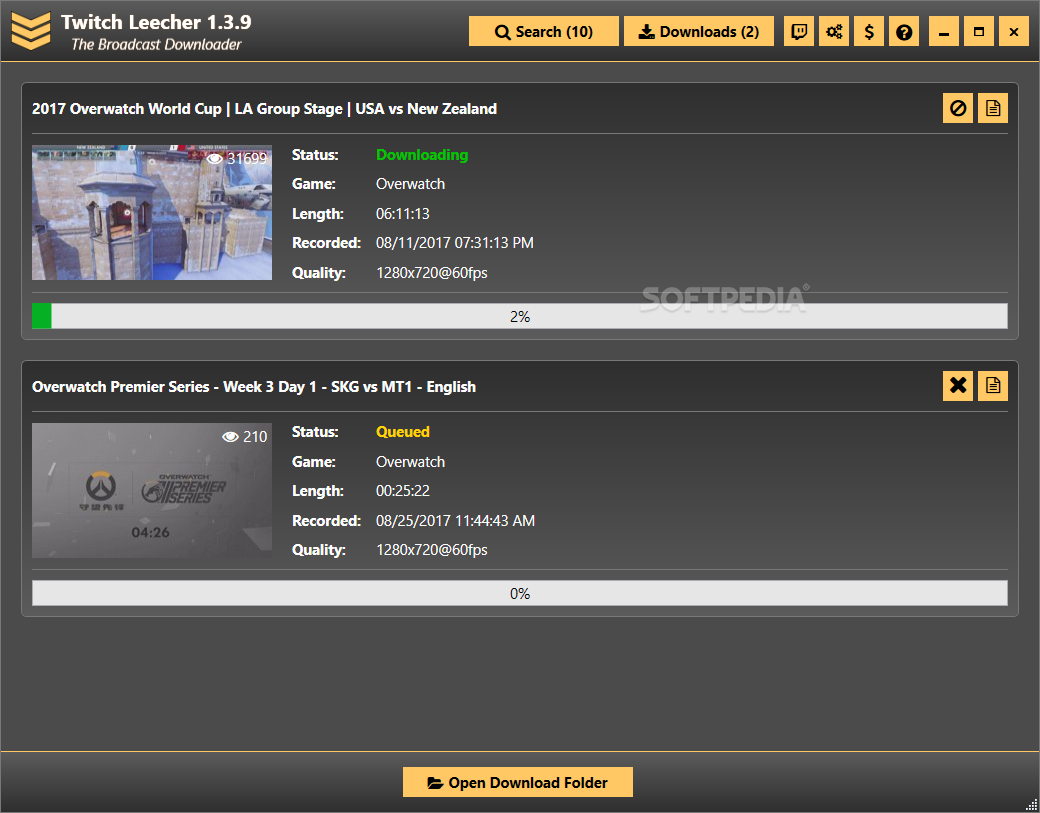The height and width of the screenshot is (813, 1040).
Task: Click the Overwatch World Cup video thumbnail
Action: pyautogui.click(x=152, y=212)
